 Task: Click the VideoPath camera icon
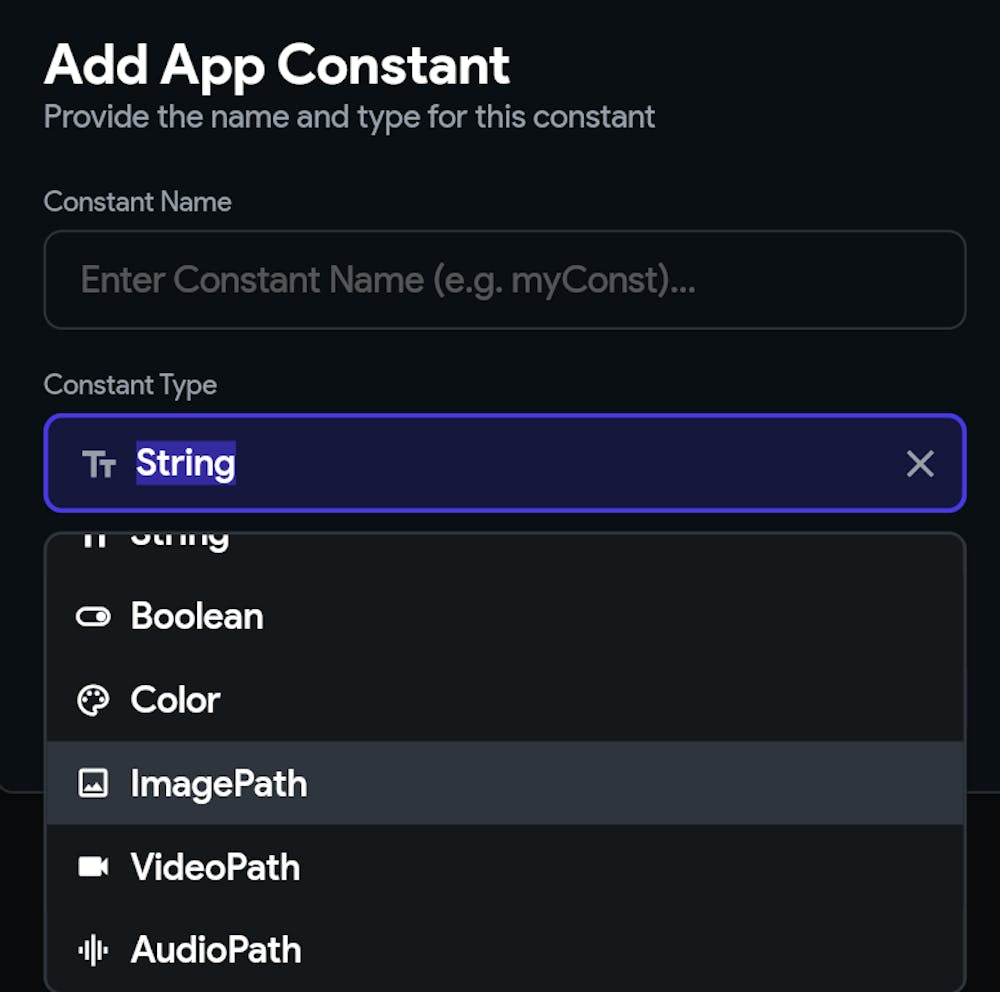click(93, 867)
